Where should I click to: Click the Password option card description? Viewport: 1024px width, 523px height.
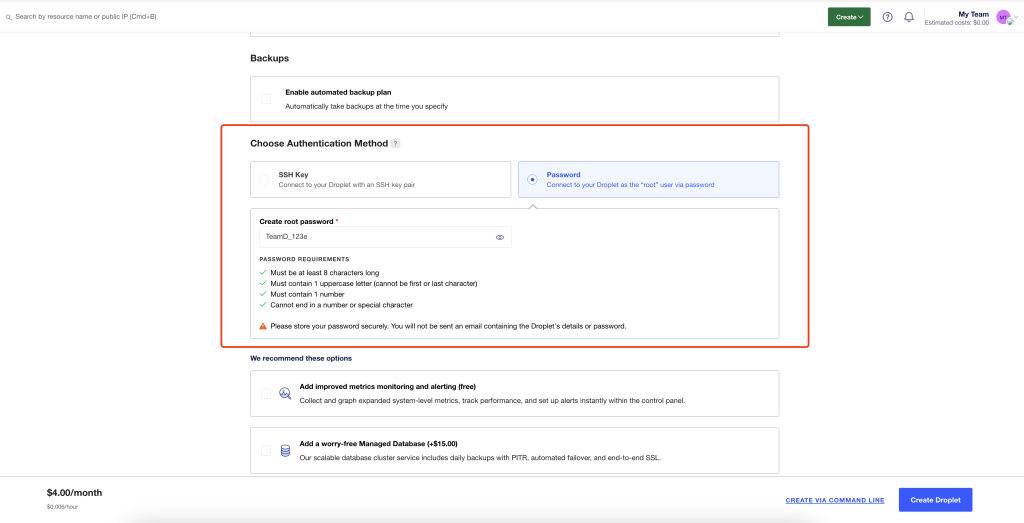click(630, 185)
